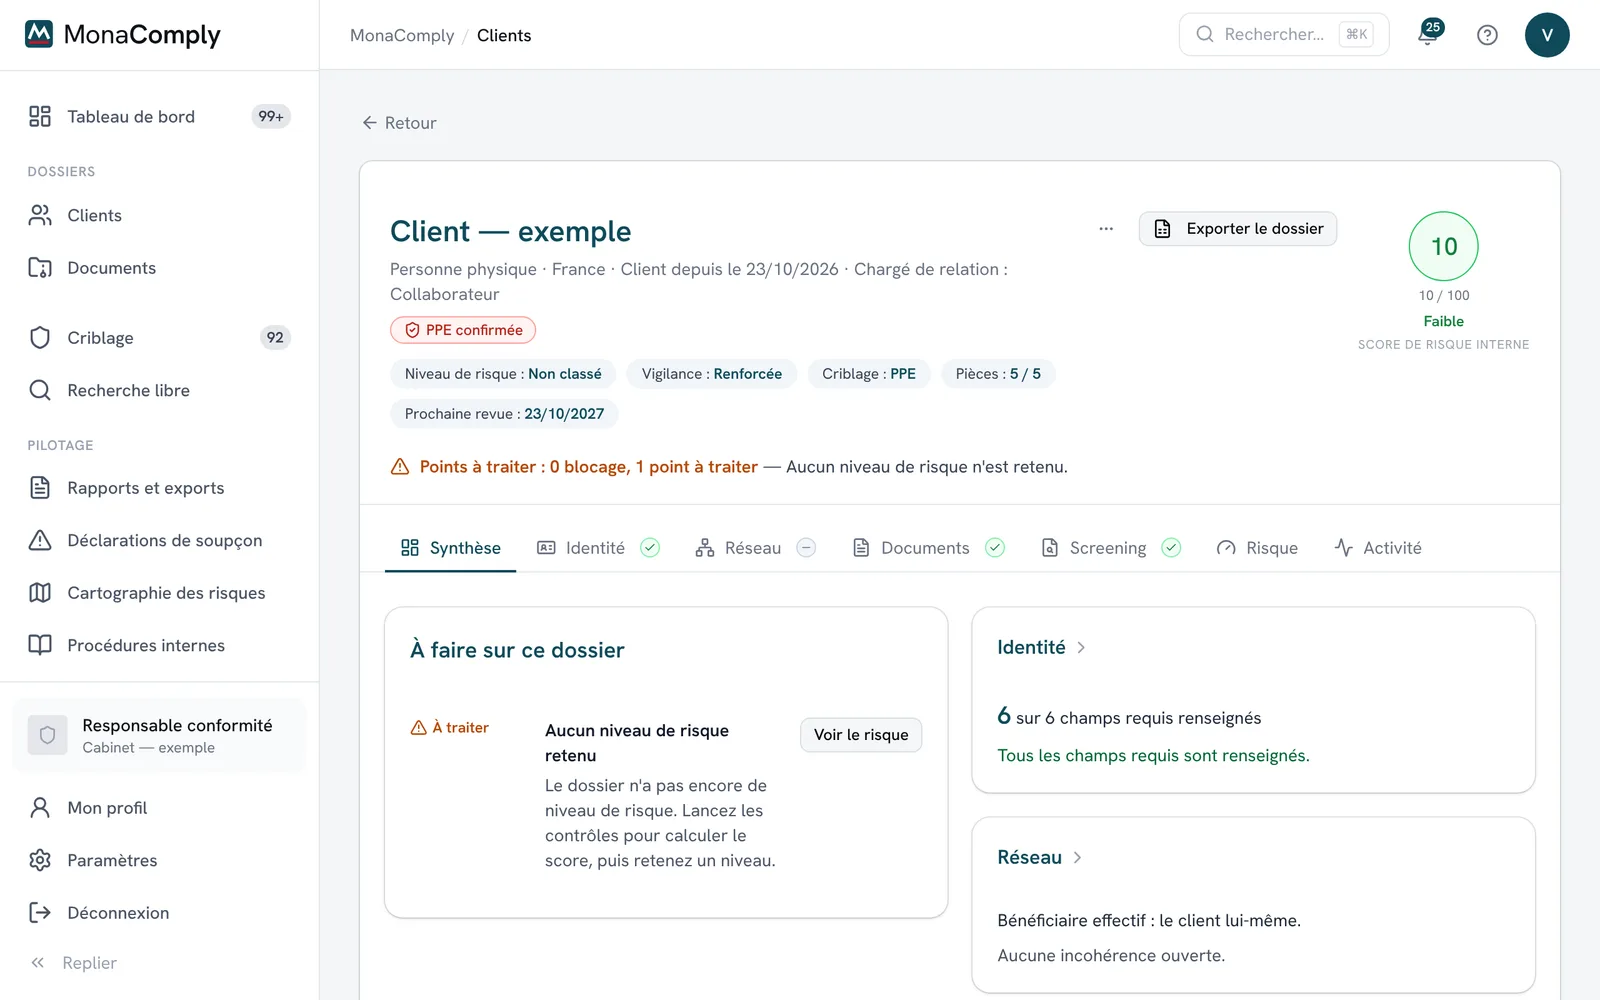Open Tableau de bord in sidebar
This screenshot has width=1600, height=1000.
click(x=159, y=116)
